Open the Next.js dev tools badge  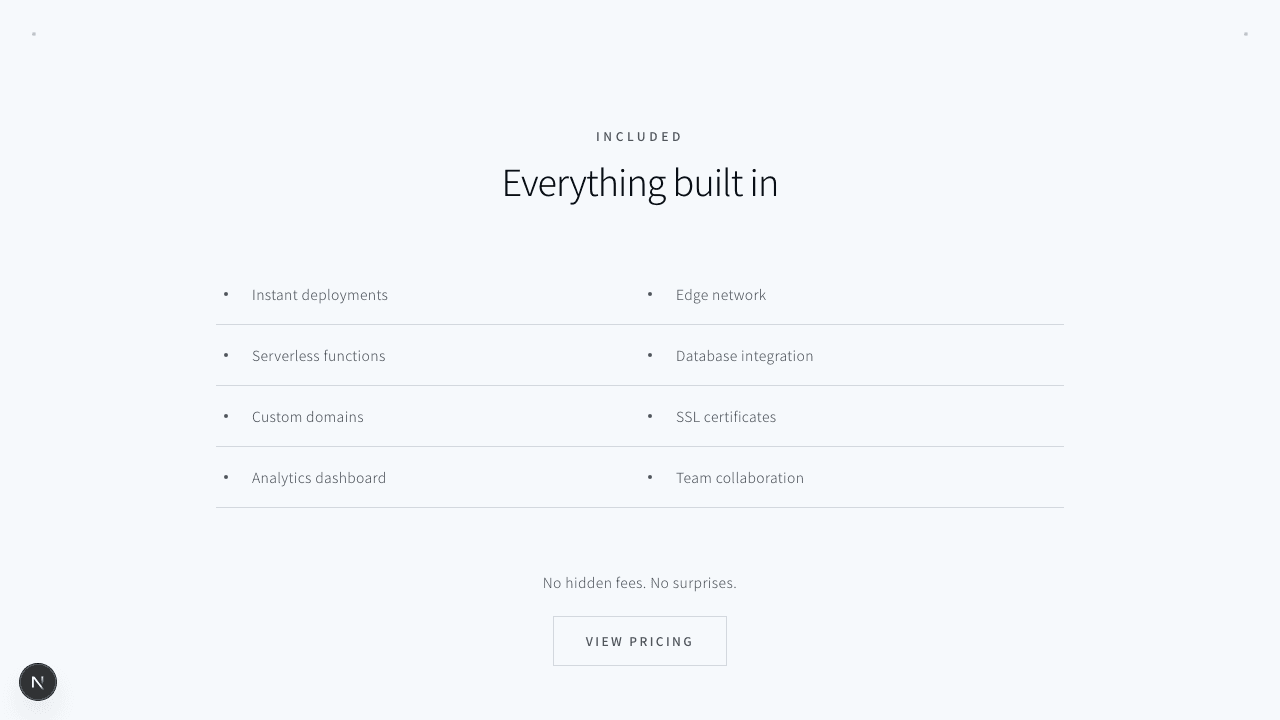(38, 682)
